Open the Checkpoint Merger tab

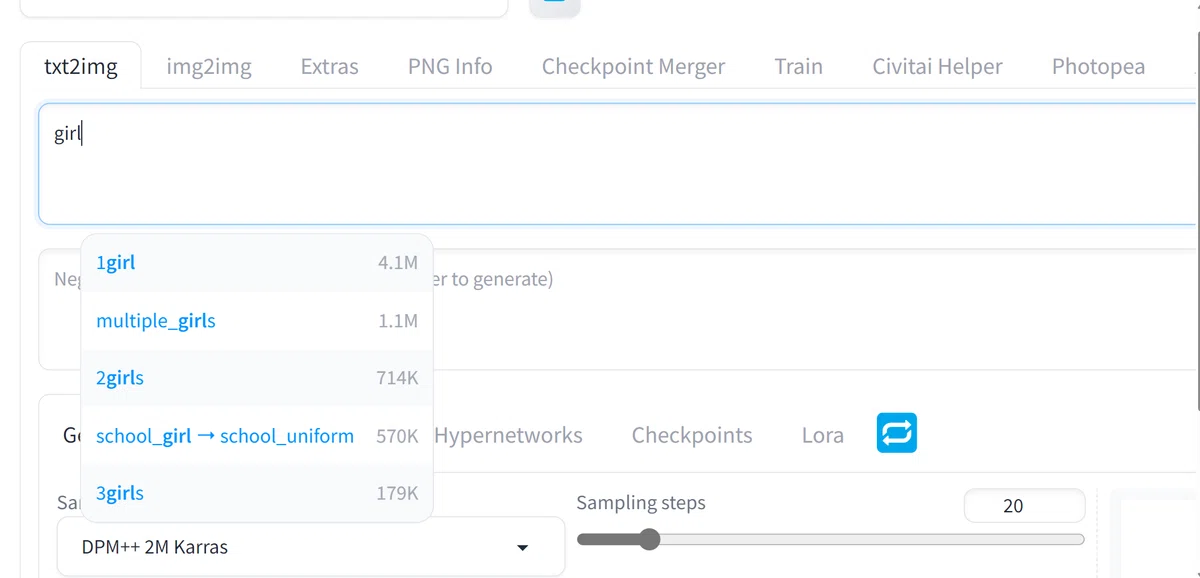coord(633,67)
